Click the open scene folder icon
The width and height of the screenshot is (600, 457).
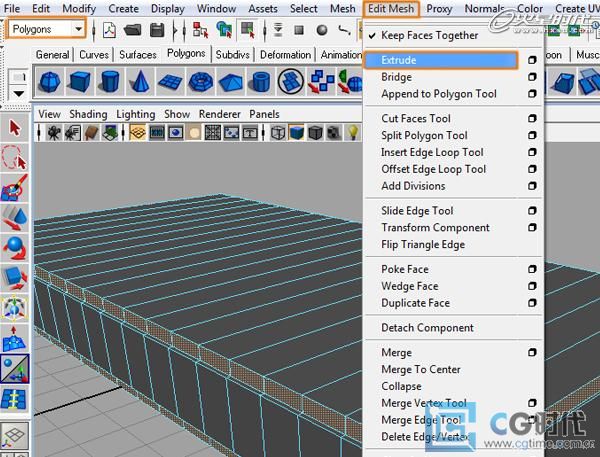click(133, 30)
